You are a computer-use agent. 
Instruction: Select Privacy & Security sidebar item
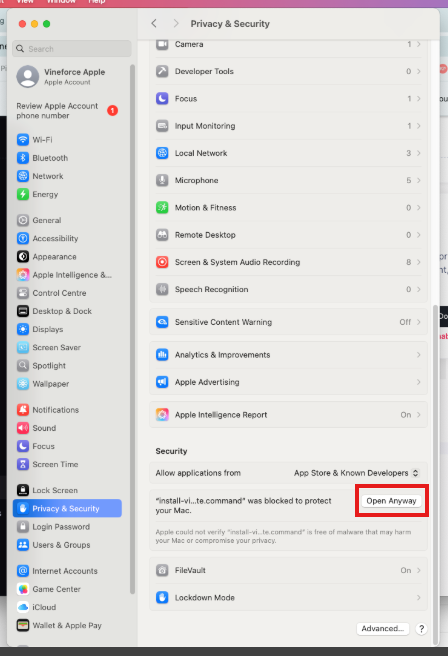pyautogui.click(x=67, y=509)
